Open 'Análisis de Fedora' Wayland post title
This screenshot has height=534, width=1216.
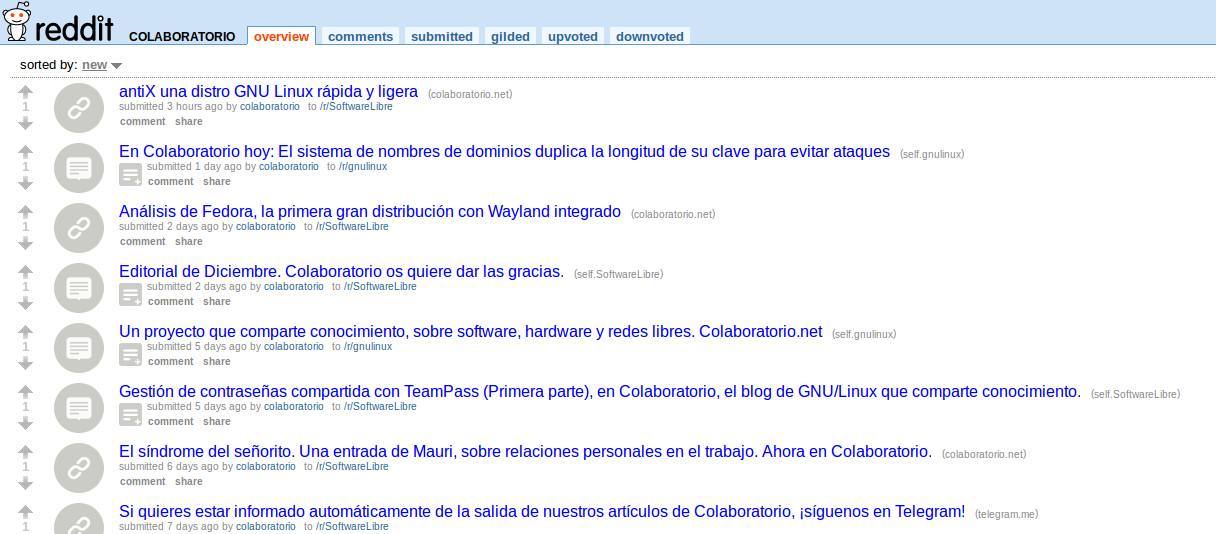tap(370, 212)
